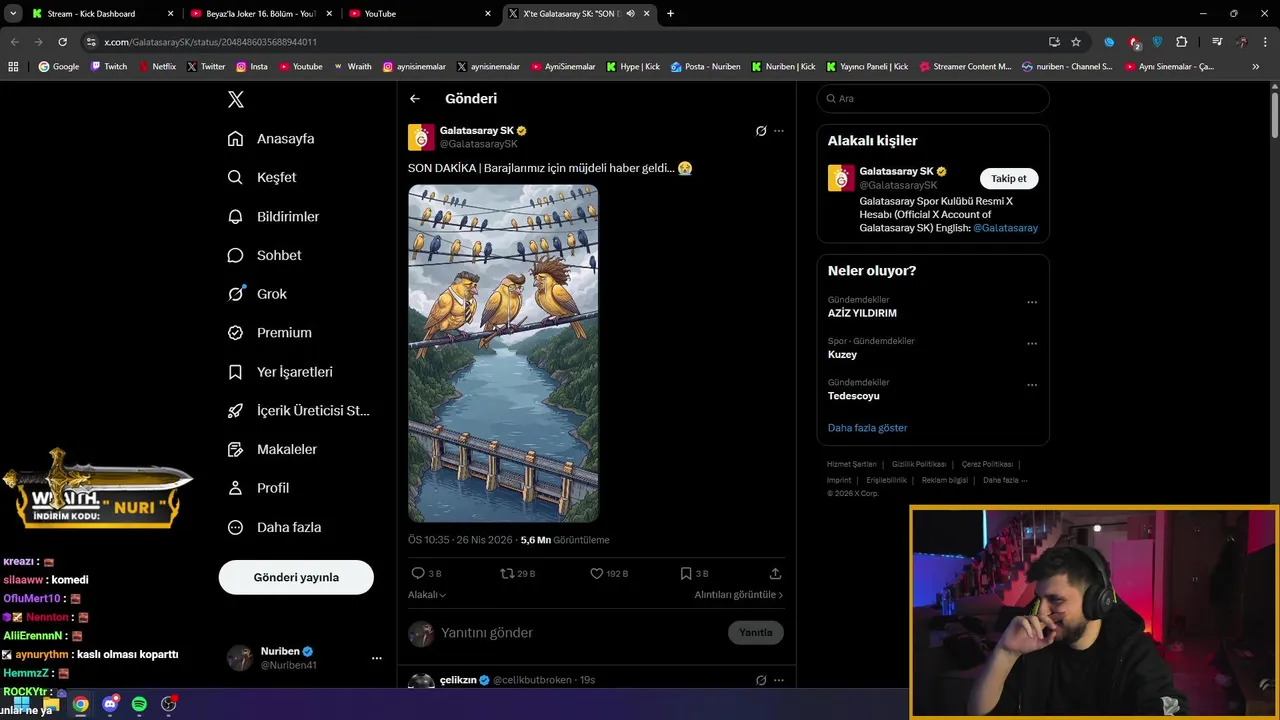Screen dimensions: 1280x720
Task: Click Daha fazla göster link
Action: (867, 428)
